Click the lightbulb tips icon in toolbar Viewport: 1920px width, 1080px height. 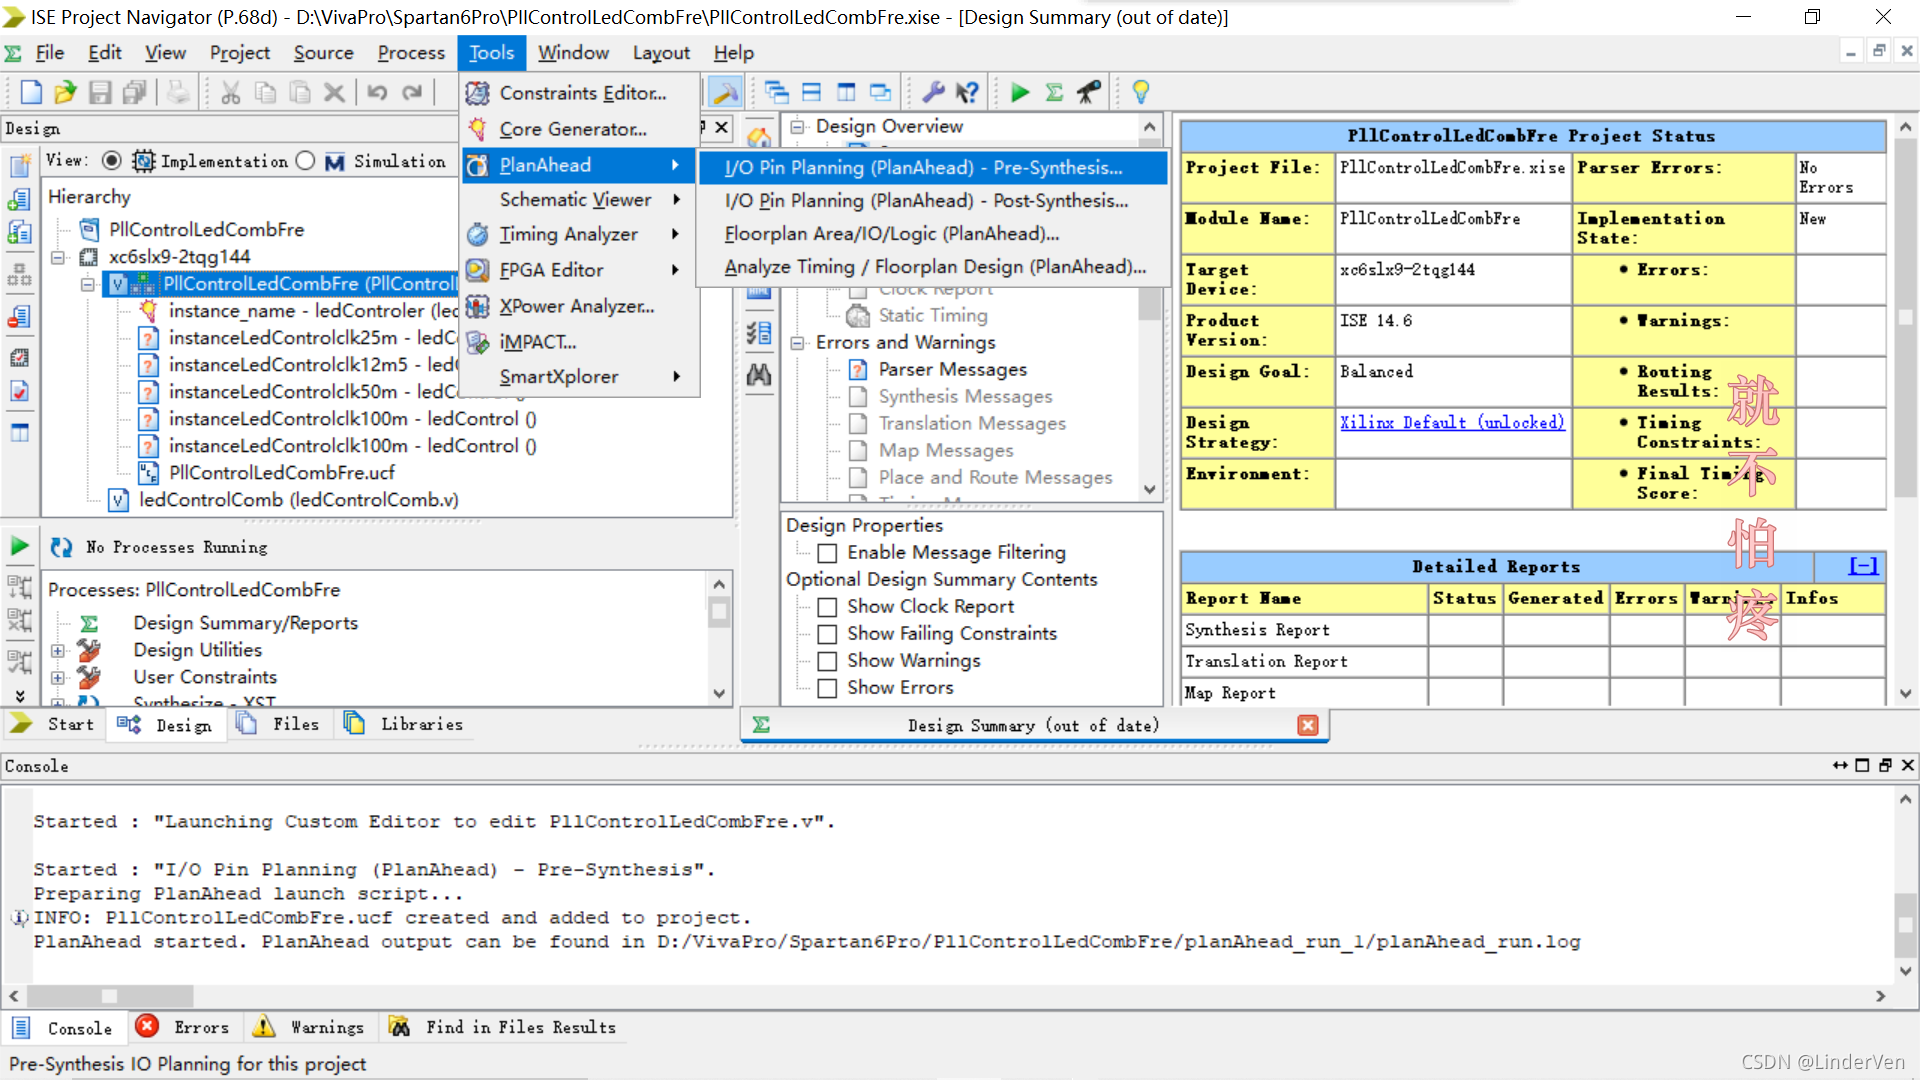tap(1140, 93)
